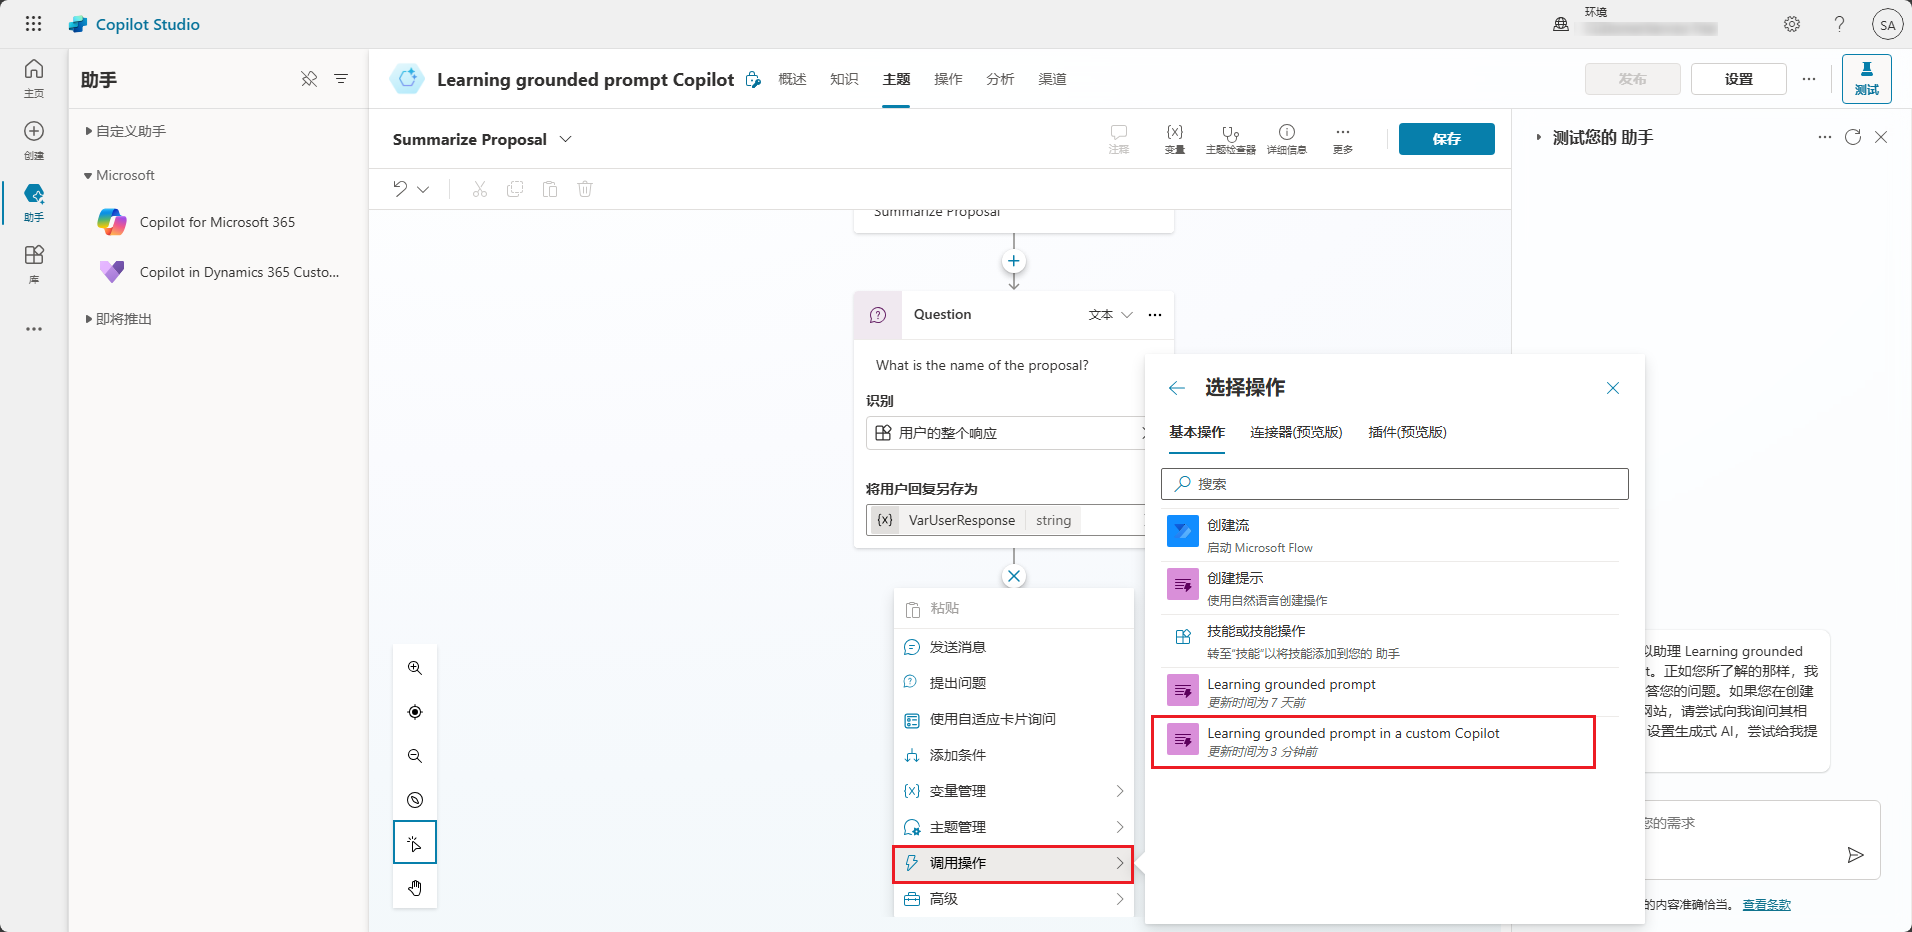The height and width of the screenshot is (932, 1912).
Task: Select the pan hand tool
Action: (x=415, y=888)
